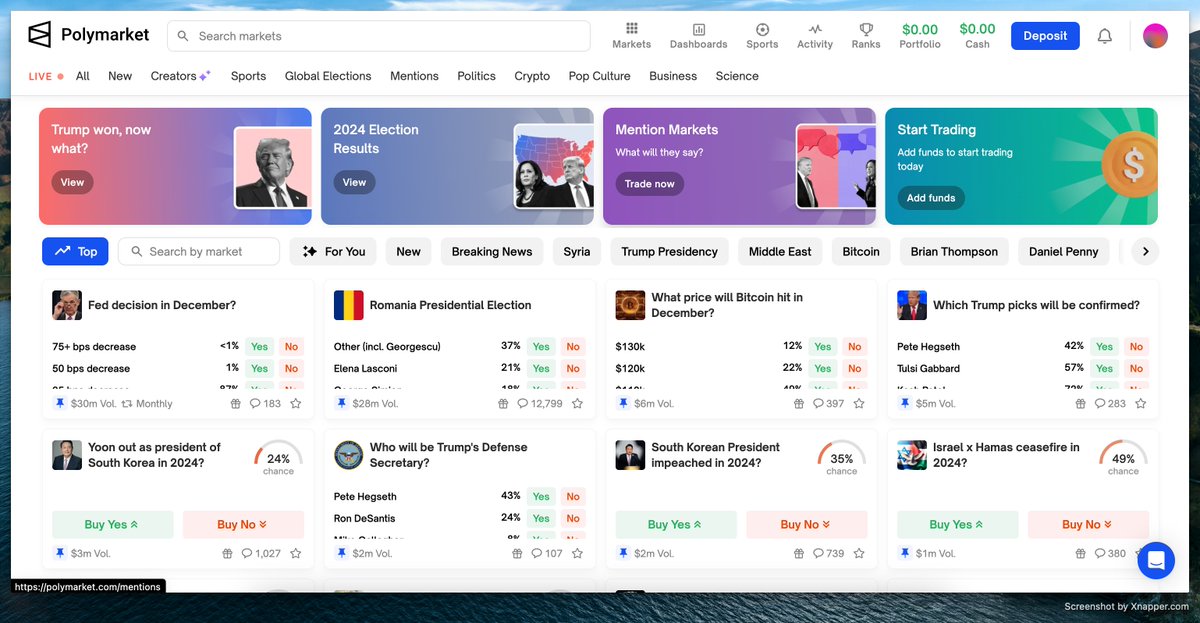The height and width of the screenshot is (623, 1200).
Task: Select No for Other (incl. Georgescu)
Action: 573,347
